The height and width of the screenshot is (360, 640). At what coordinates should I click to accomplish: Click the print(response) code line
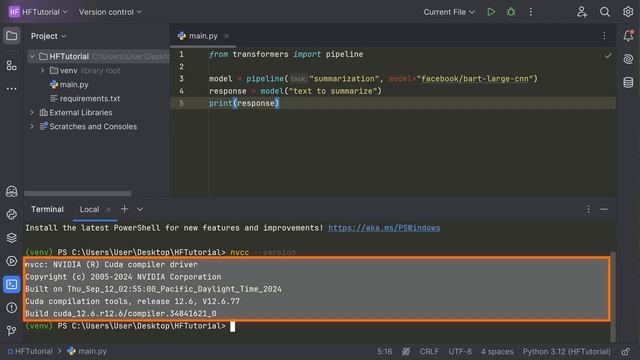244,103
